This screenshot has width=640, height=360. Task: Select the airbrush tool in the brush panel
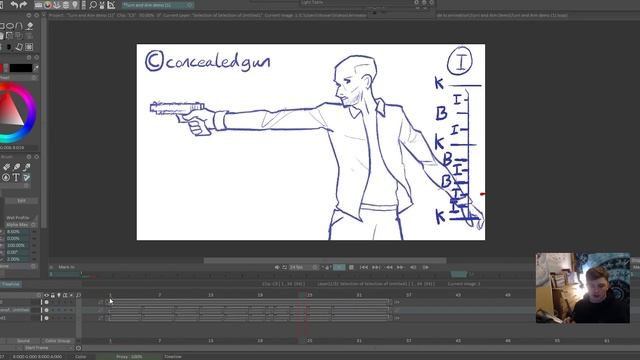(6, 167)
